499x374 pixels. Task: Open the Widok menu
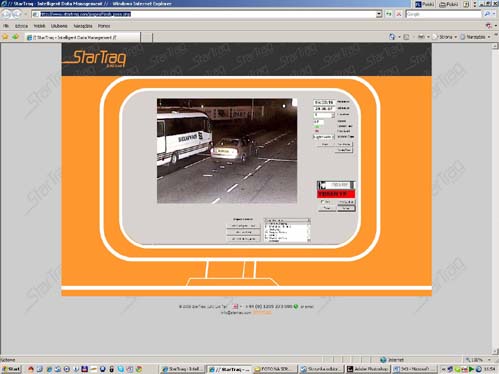click(x=39, y=26)
